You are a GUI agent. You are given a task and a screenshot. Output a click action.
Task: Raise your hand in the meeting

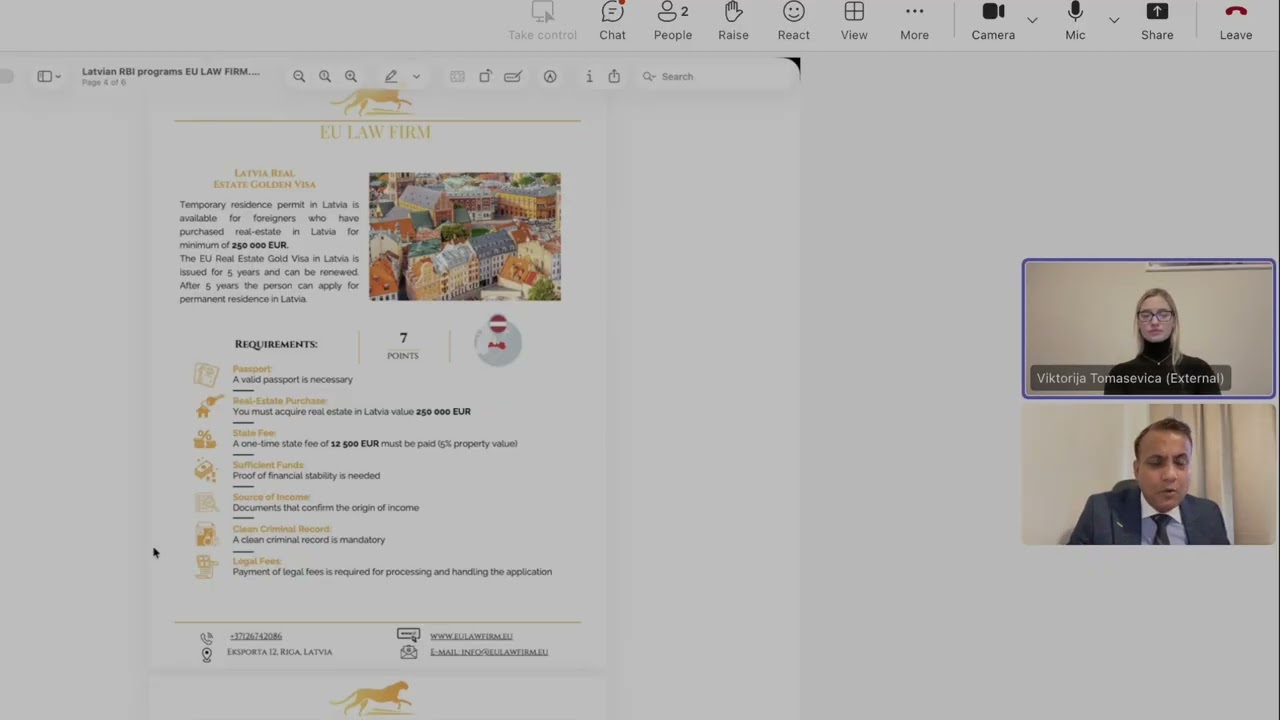pyautogui.click(x=733, y=22)
